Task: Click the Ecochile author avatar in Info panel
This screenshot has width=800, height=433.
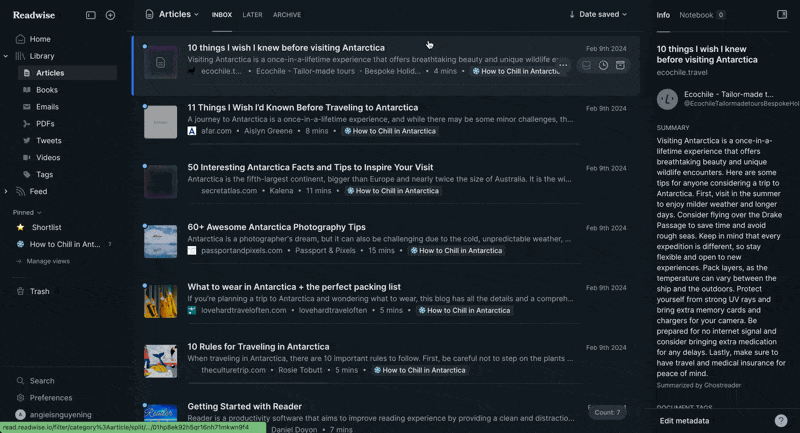Action: click(x=667, y=99)
